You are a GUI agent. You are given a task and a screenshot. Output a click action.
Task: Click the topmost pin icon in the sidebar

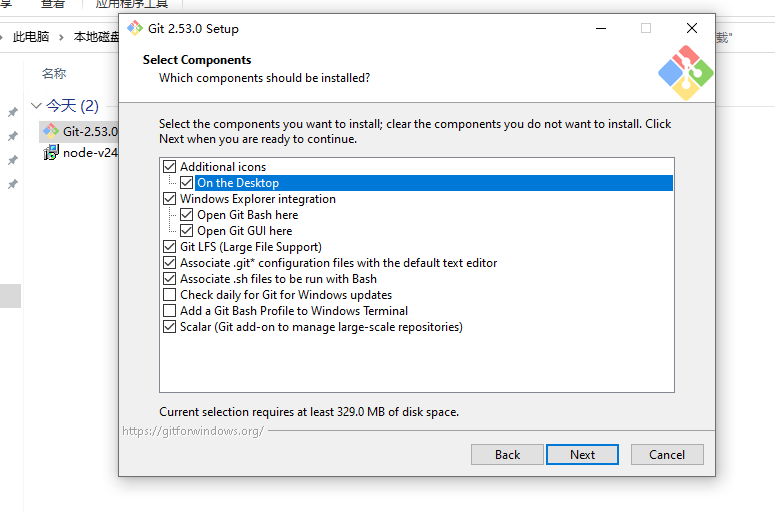(13, 112)
